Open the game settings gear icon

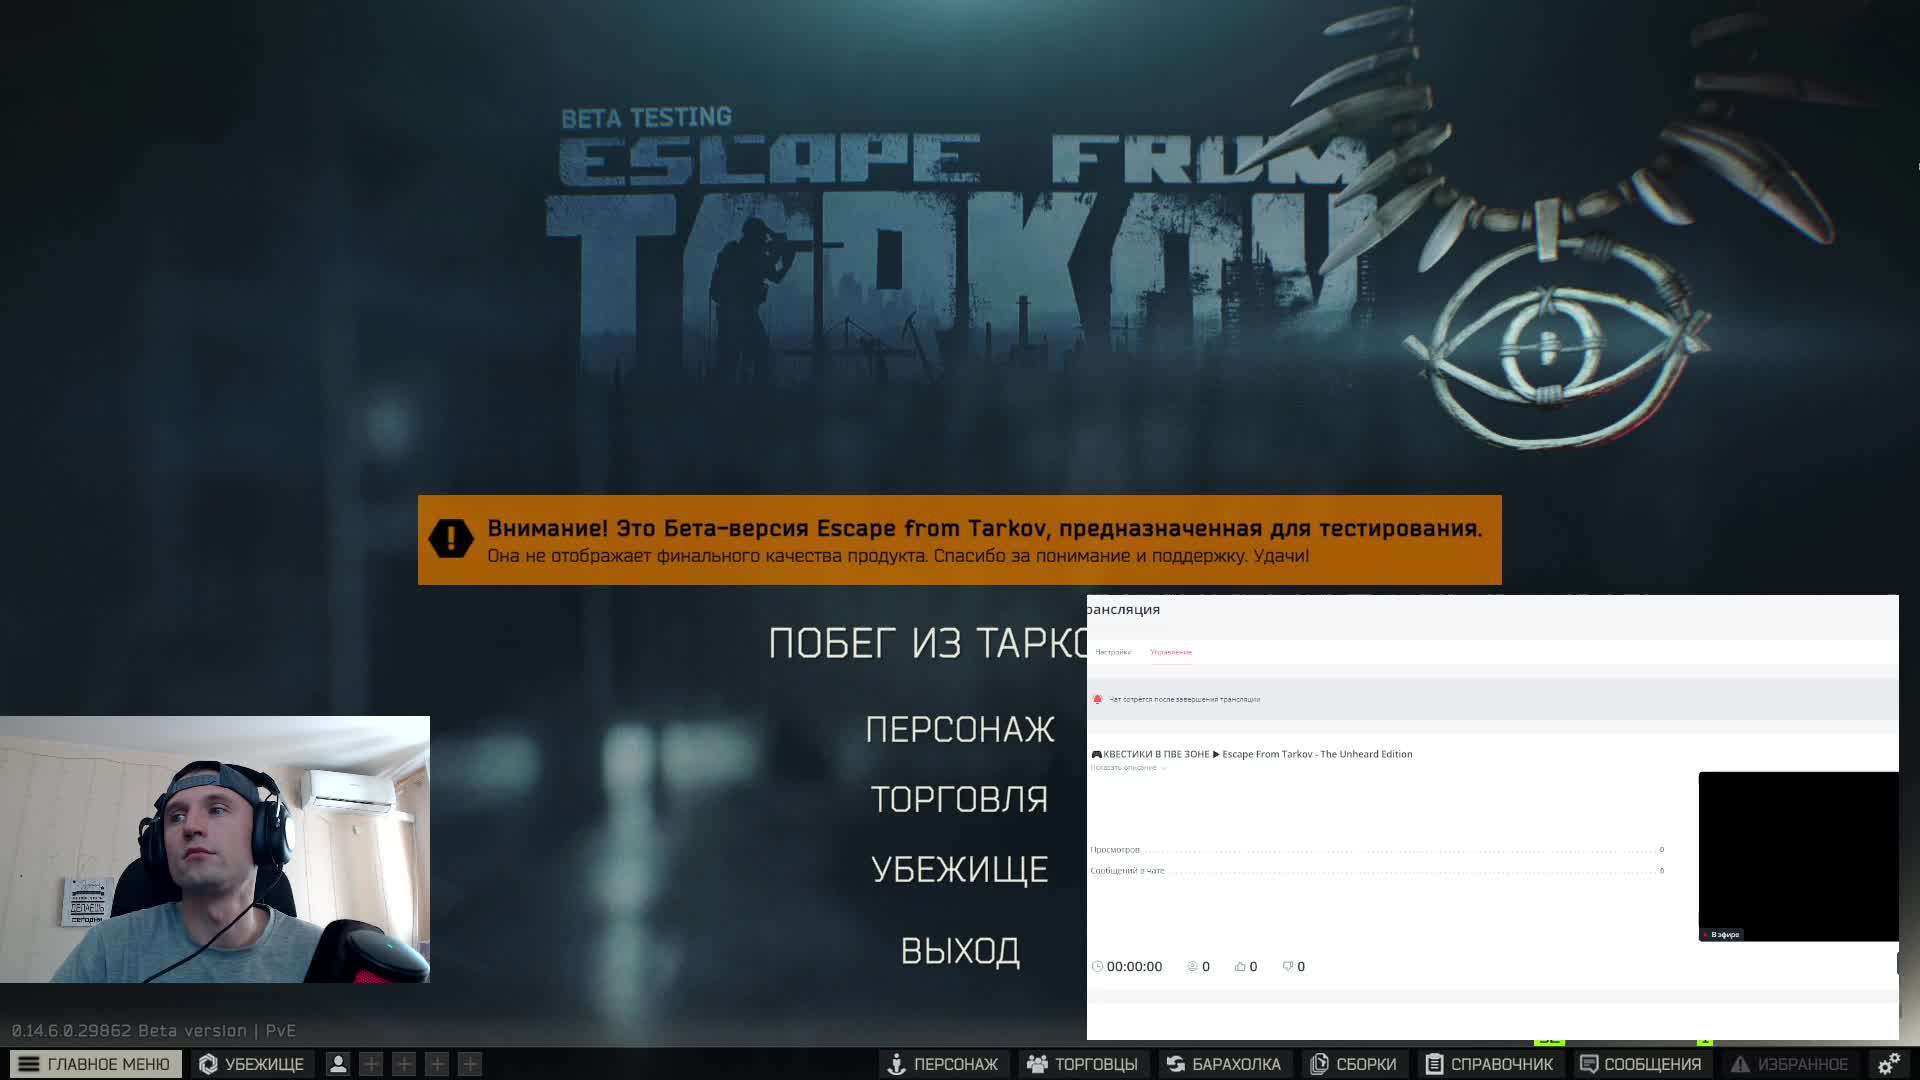click(1889, 1063)
